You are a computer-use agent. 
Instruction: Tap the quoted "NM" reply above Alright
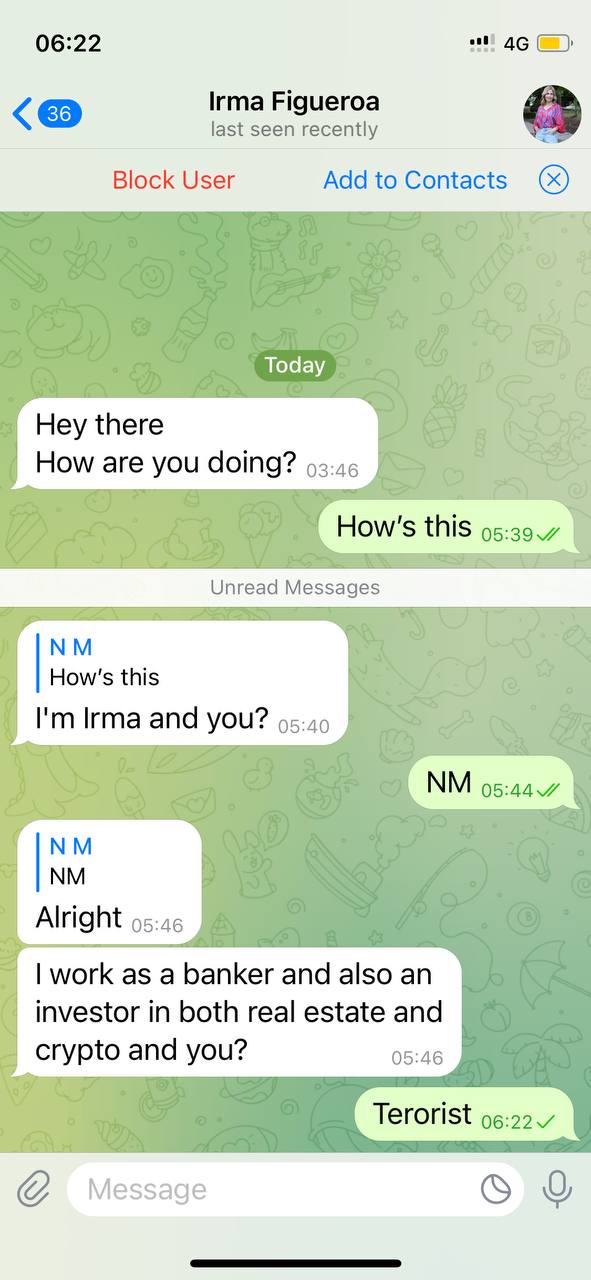[68, 861]
